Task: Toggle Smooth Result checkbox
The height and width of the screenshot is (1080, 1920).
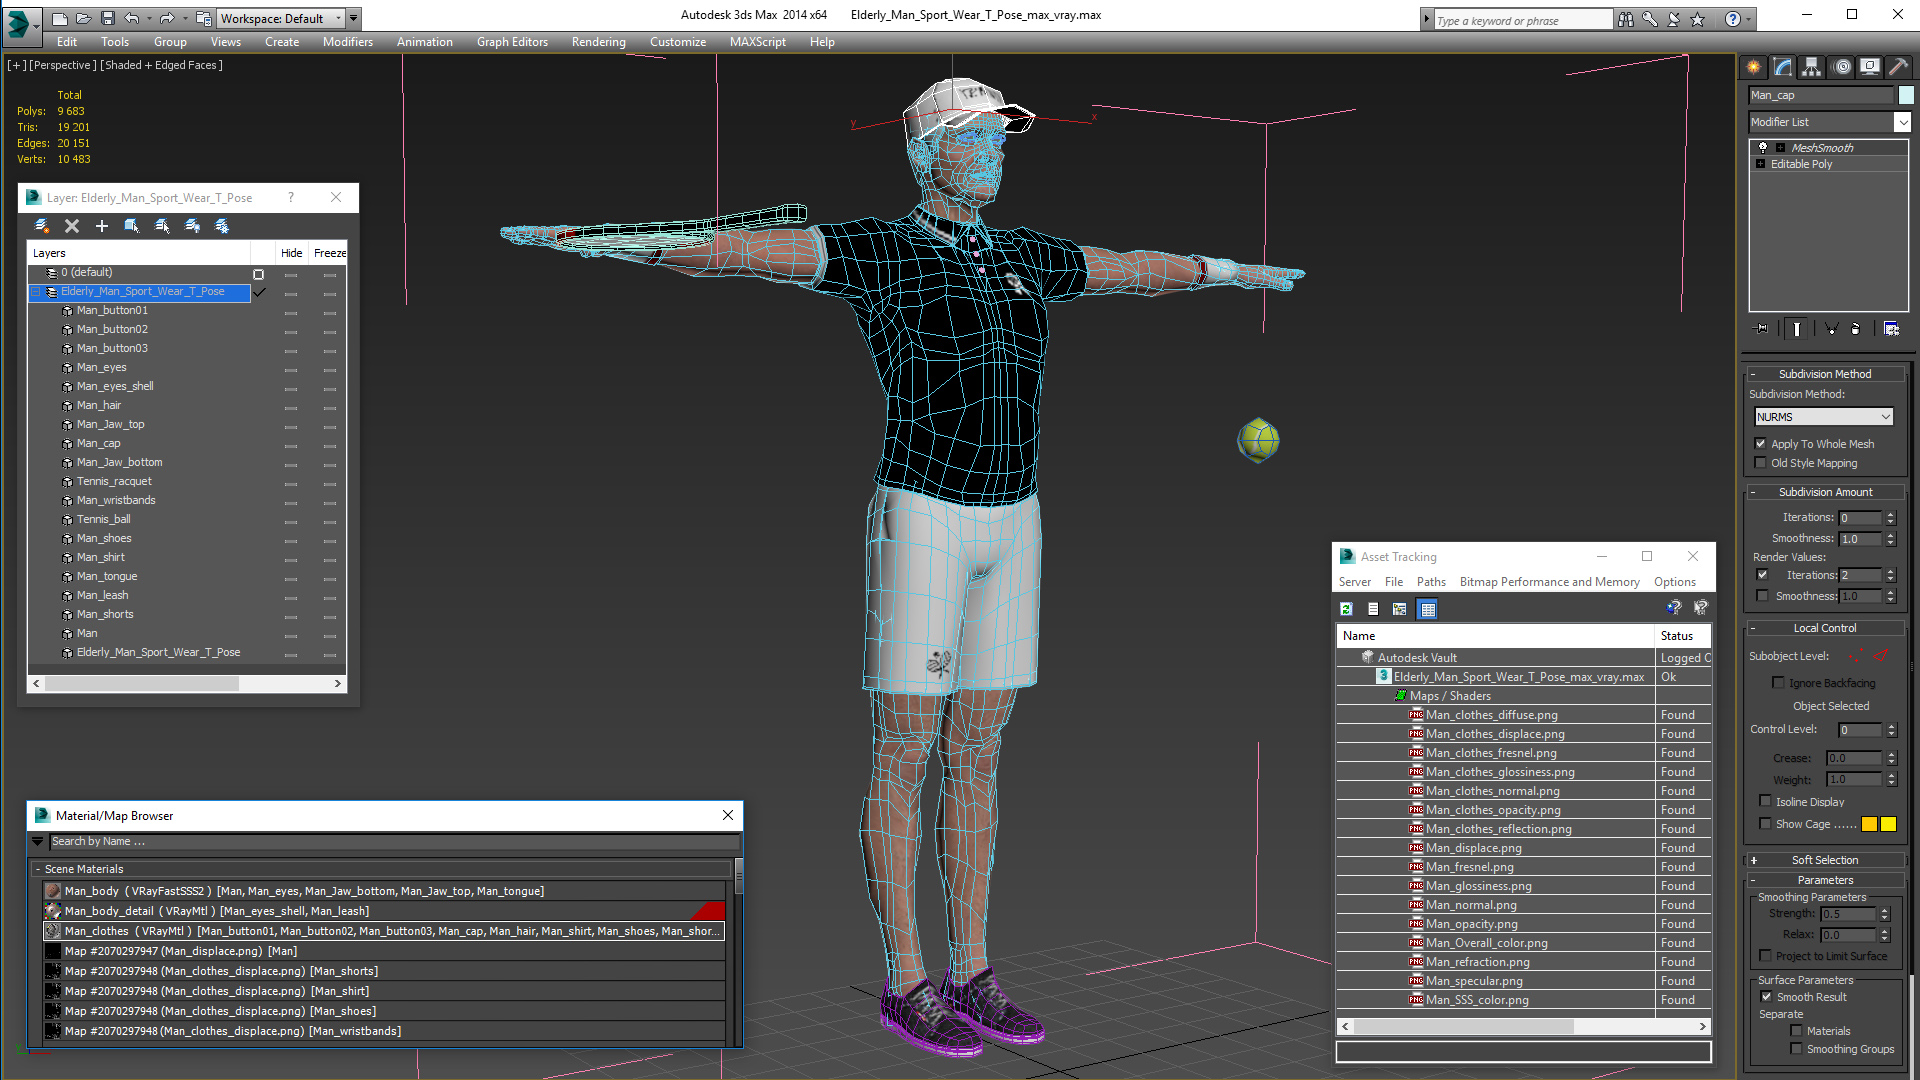Action: [x=1767, y=997]
